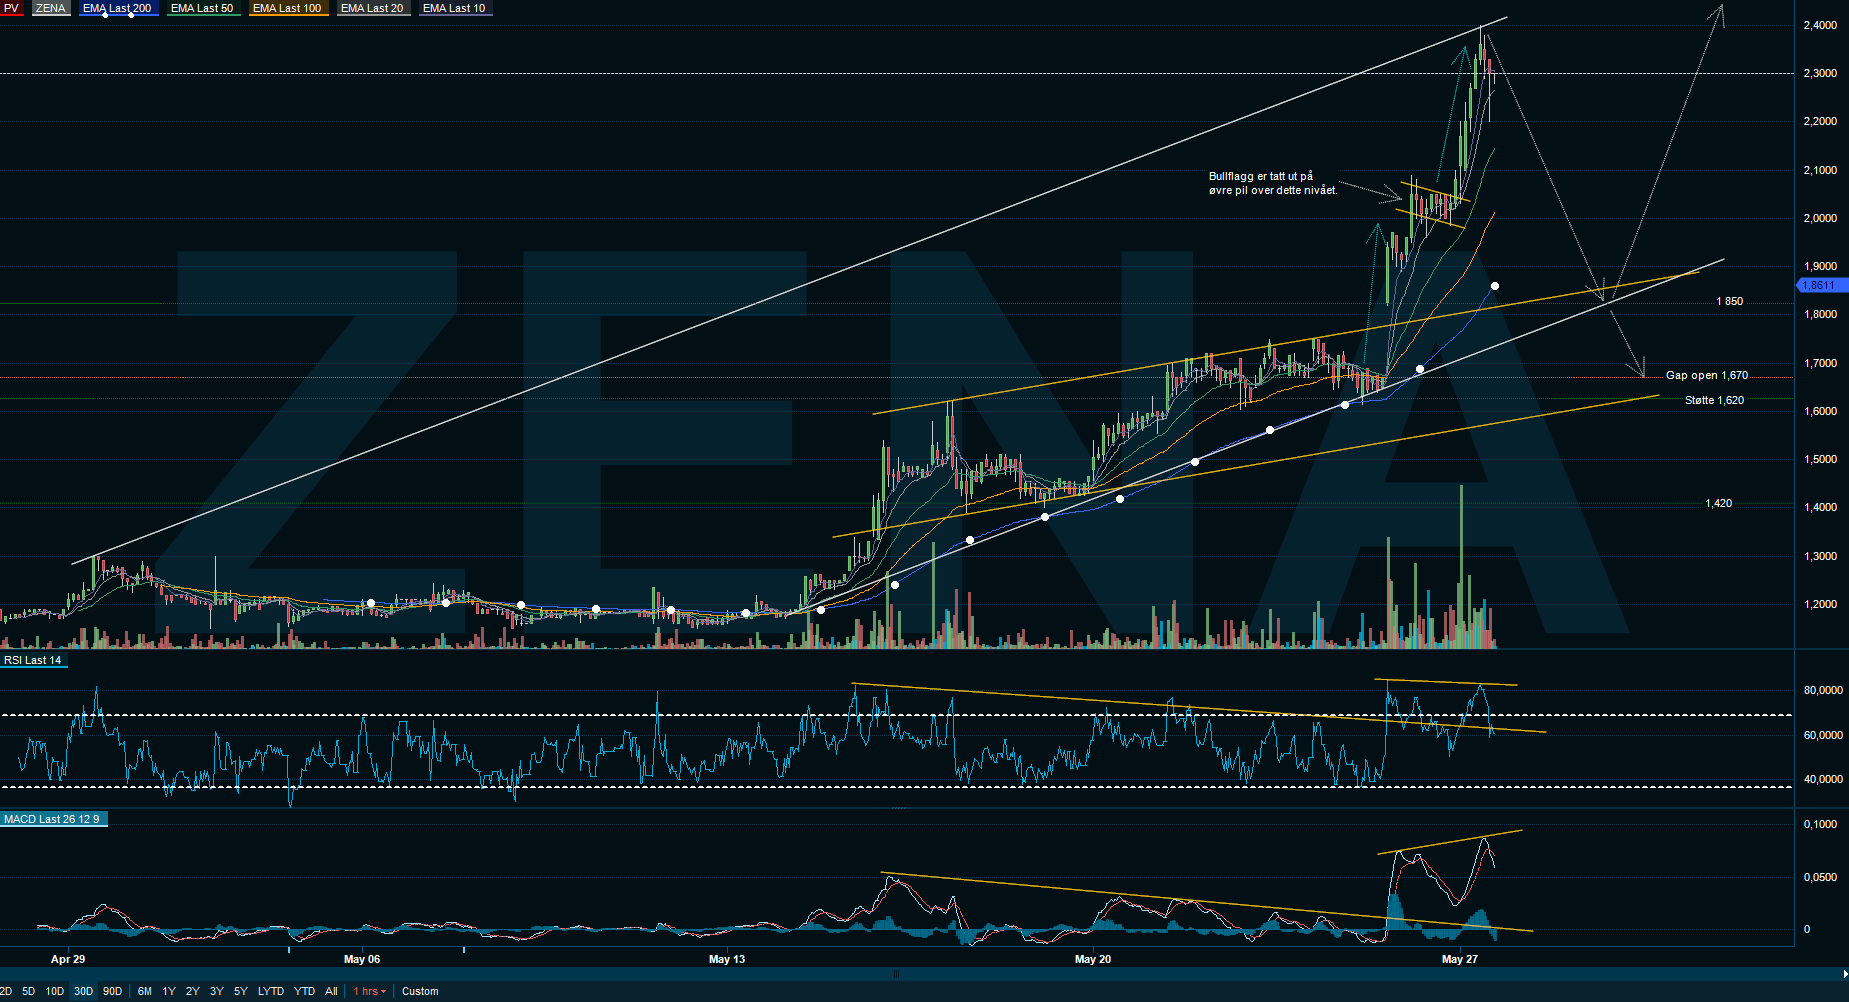This screenshot has height=1002, width=1849.
Task: Click the May 06 date label
Action: click(x=362, y=959)
